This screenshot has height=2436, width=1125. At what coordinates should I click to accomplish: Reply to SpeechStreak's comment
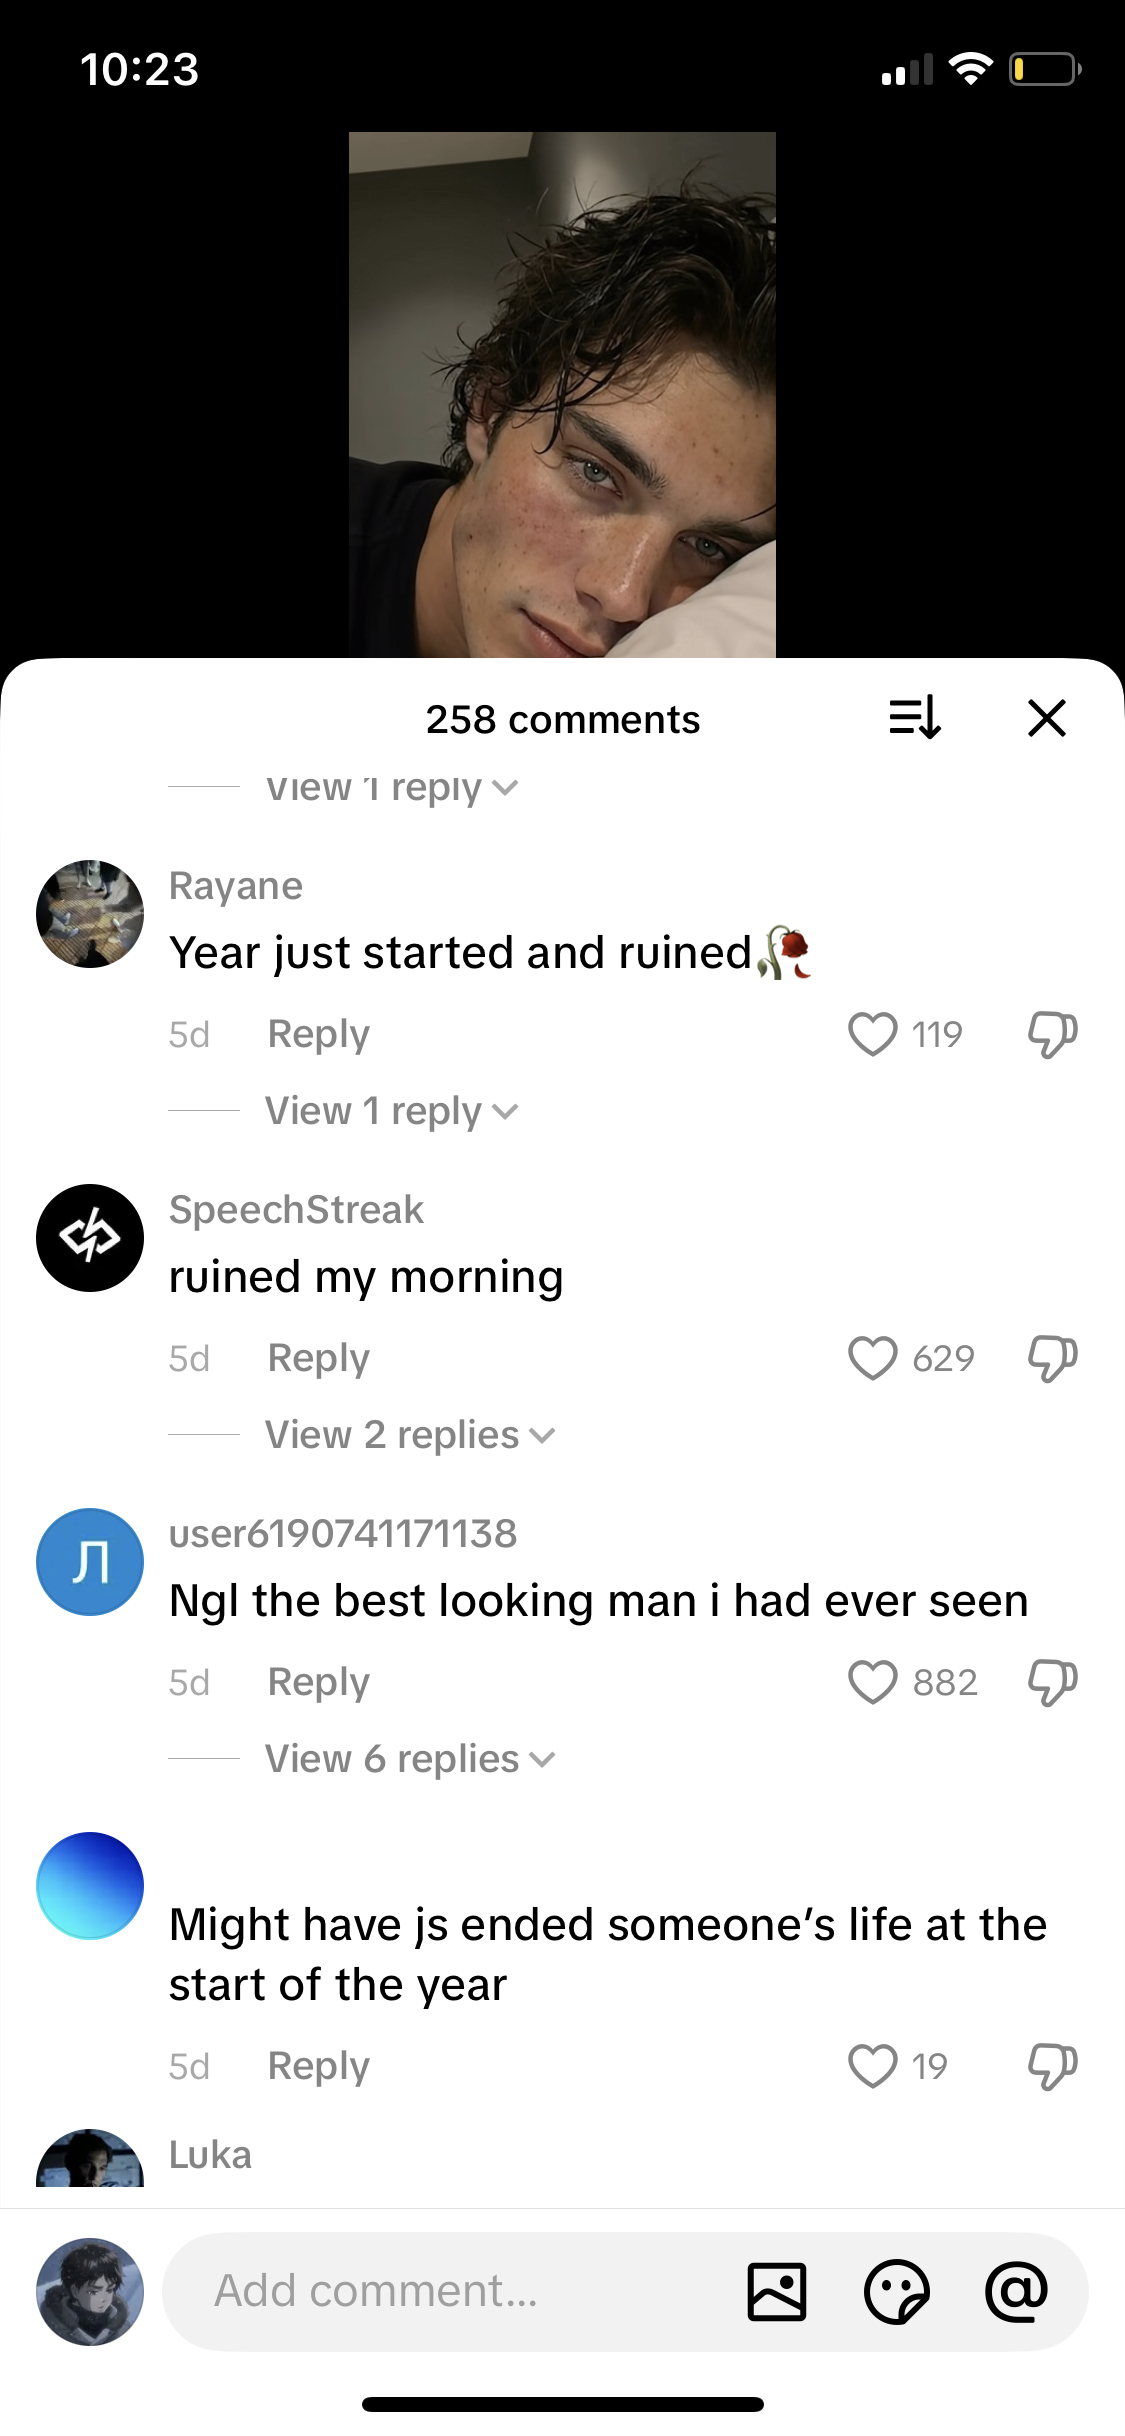click(x=318, y=1358)
